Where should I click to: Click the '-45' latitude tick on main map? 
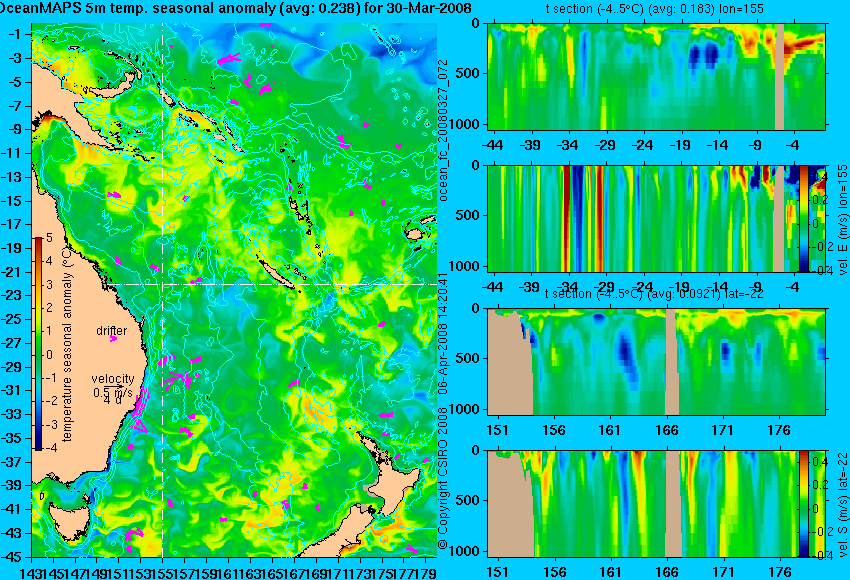[13, 556]
